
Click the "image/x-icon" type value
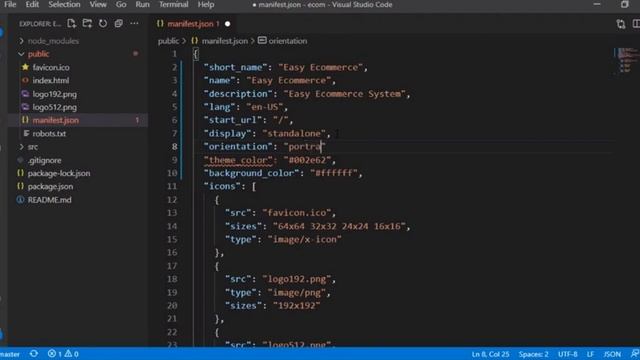point(304,239)
